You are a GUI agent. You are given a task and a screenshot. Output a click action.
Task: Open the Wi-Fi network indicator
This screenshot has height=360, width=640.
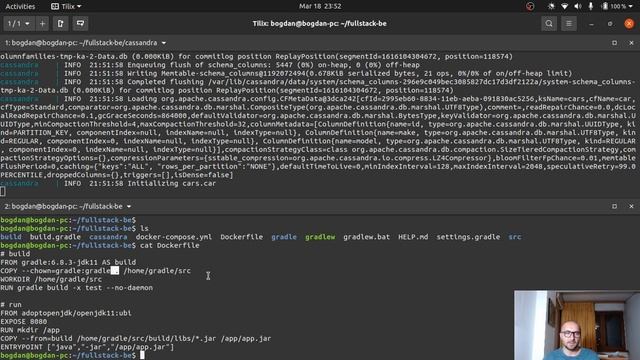point(564,6)
